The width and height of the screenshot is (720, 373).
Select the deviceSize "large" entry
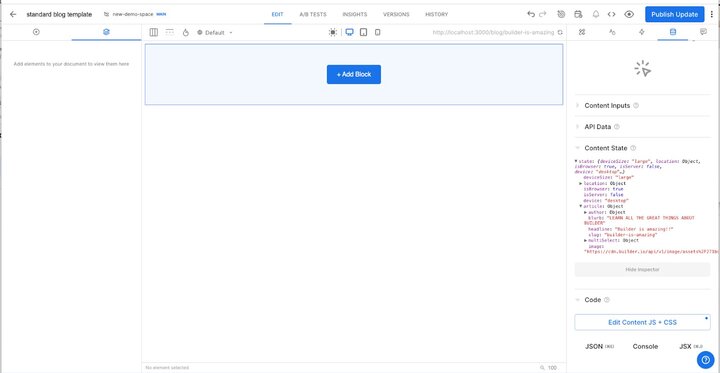[608, 177]
